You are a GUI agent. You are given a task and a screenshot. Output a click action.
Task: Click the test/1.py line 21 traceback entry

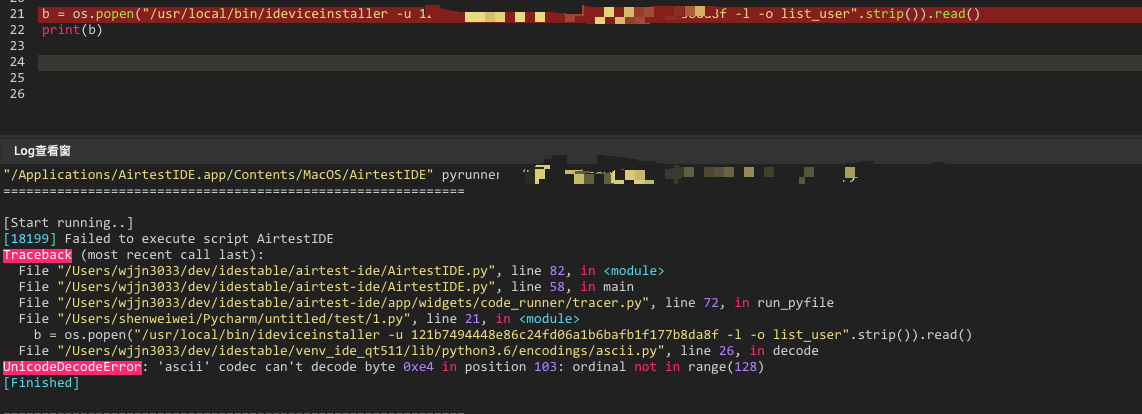tap(299, 319)
